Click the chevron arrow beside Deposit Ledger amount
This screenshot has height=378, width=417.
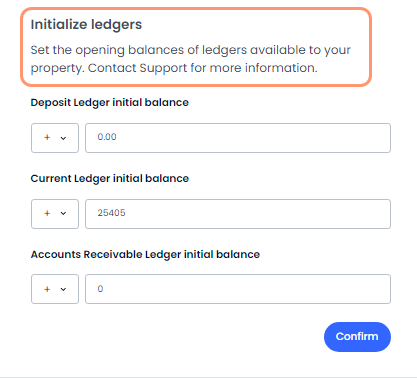coord(63,138)
